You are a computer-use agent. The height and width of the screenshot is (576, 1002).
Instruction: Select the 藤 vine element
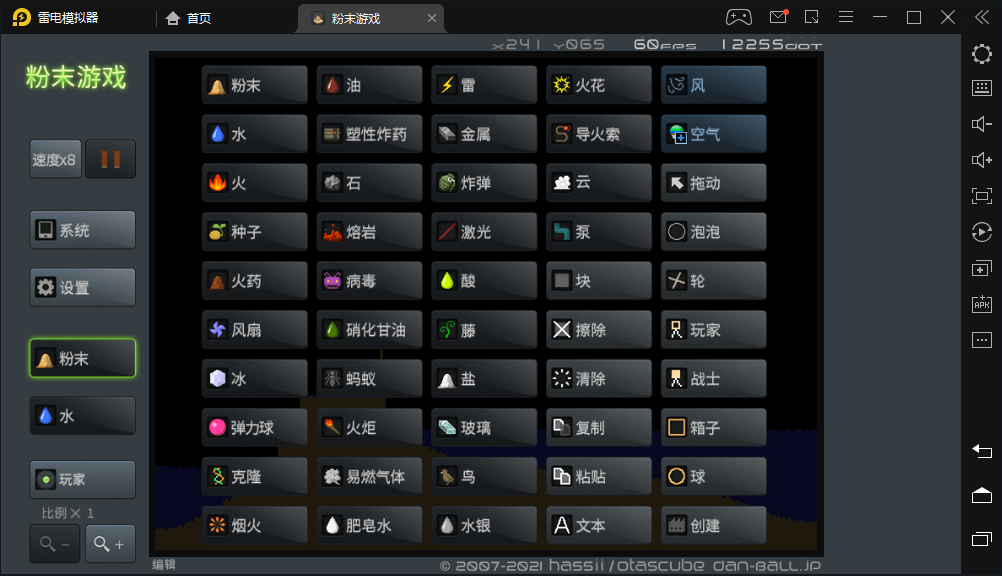pos(484,330)
